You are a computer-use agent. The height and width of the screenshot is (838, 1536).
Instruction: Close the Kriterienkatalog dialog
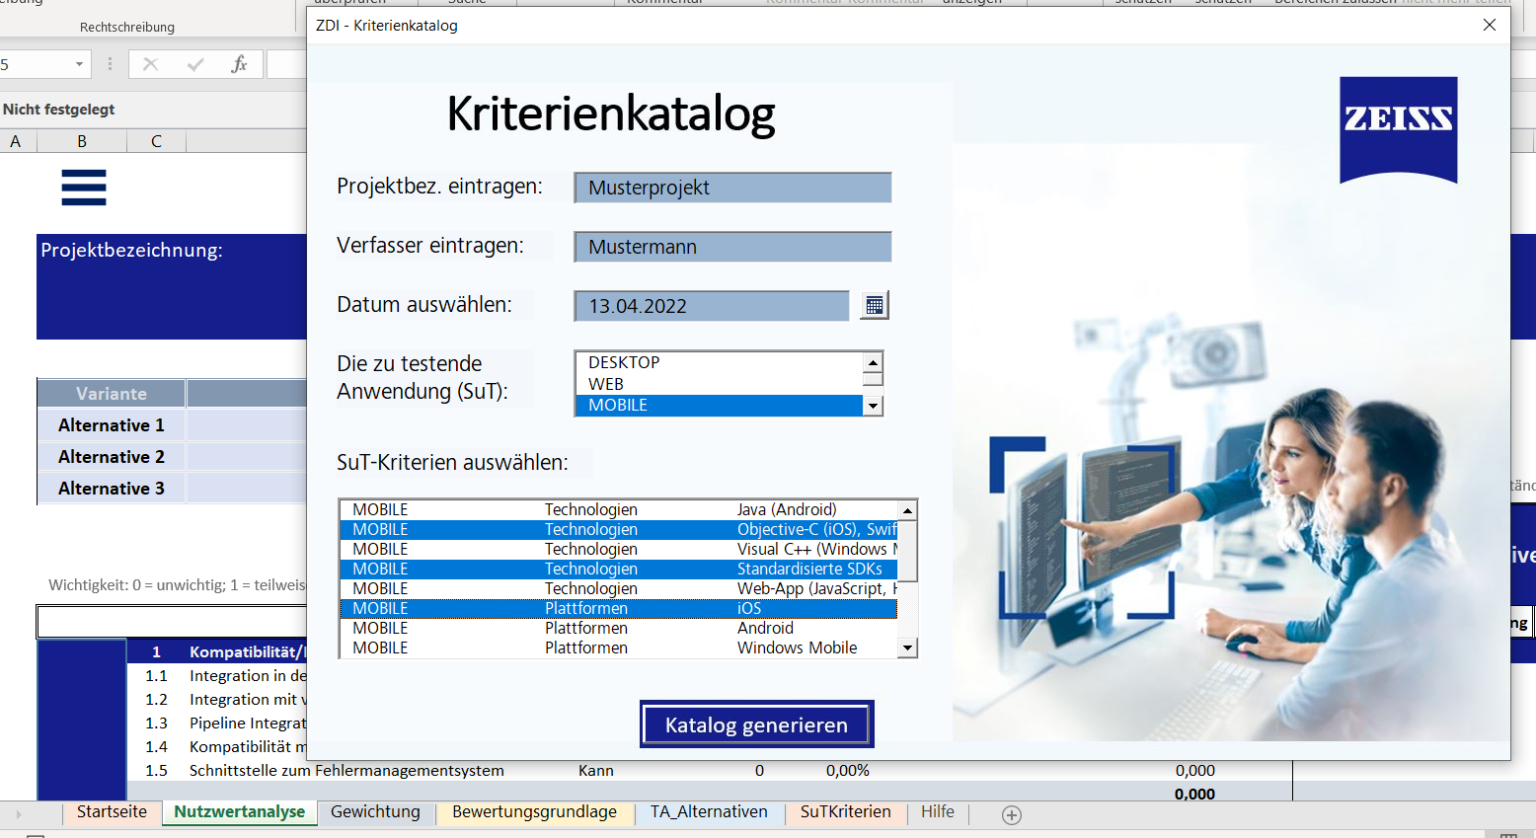click(1489, 25)
